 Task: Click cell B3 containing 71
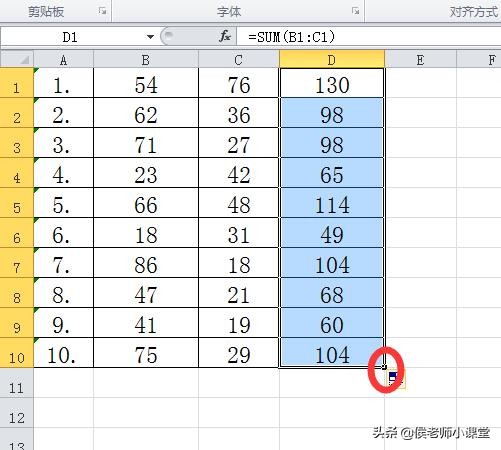[146, 143]
